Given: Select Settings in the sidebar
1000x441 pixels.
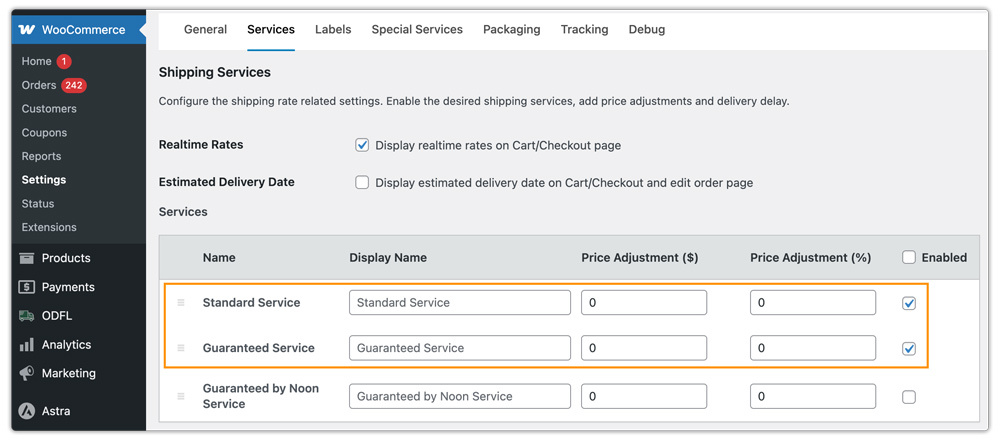Looking at the screenshot, I should (x=43, y=180).
